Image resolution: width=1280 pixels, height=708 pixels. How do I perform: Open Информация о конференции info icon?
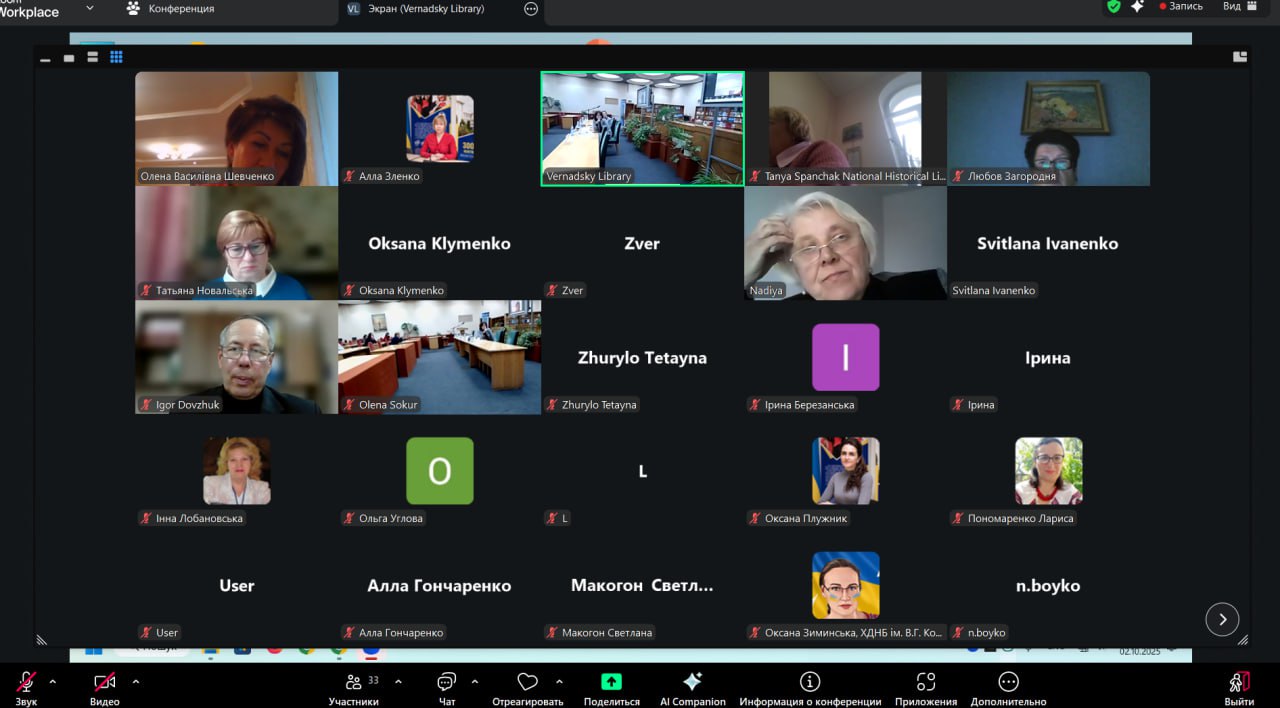point(809,683)
